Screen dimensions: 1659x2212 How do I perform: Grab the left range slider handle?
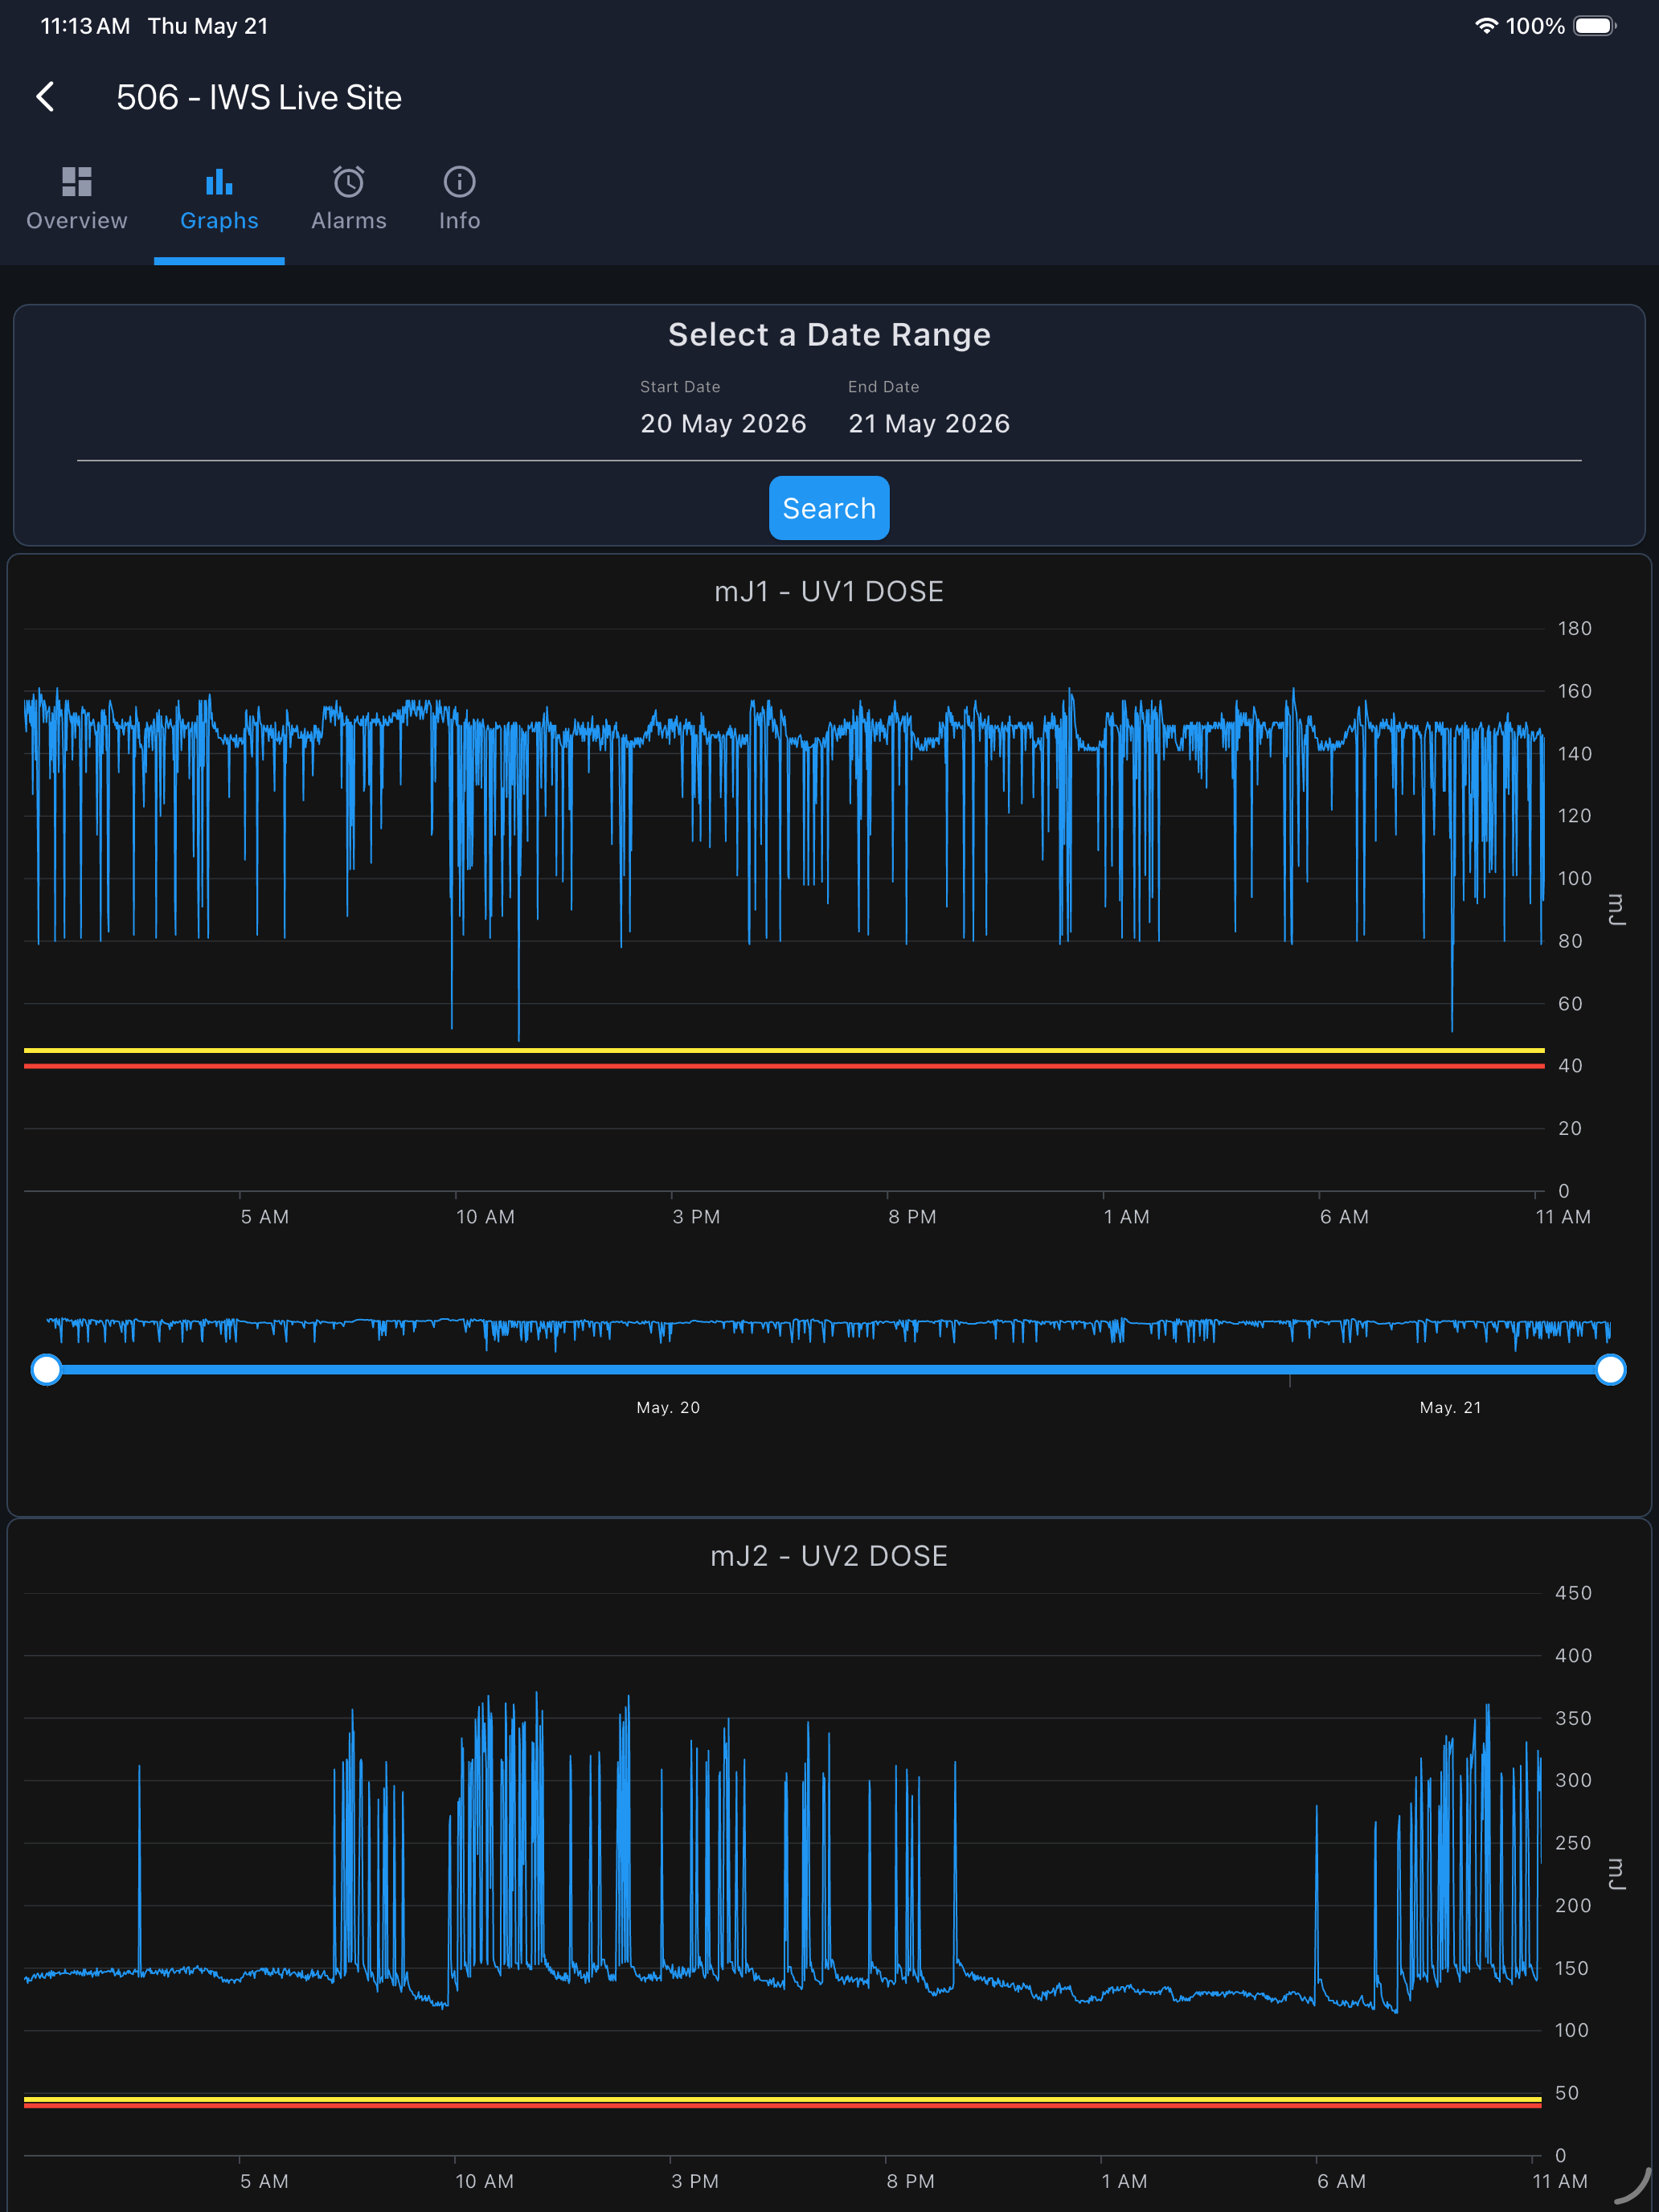[46, 1369]
